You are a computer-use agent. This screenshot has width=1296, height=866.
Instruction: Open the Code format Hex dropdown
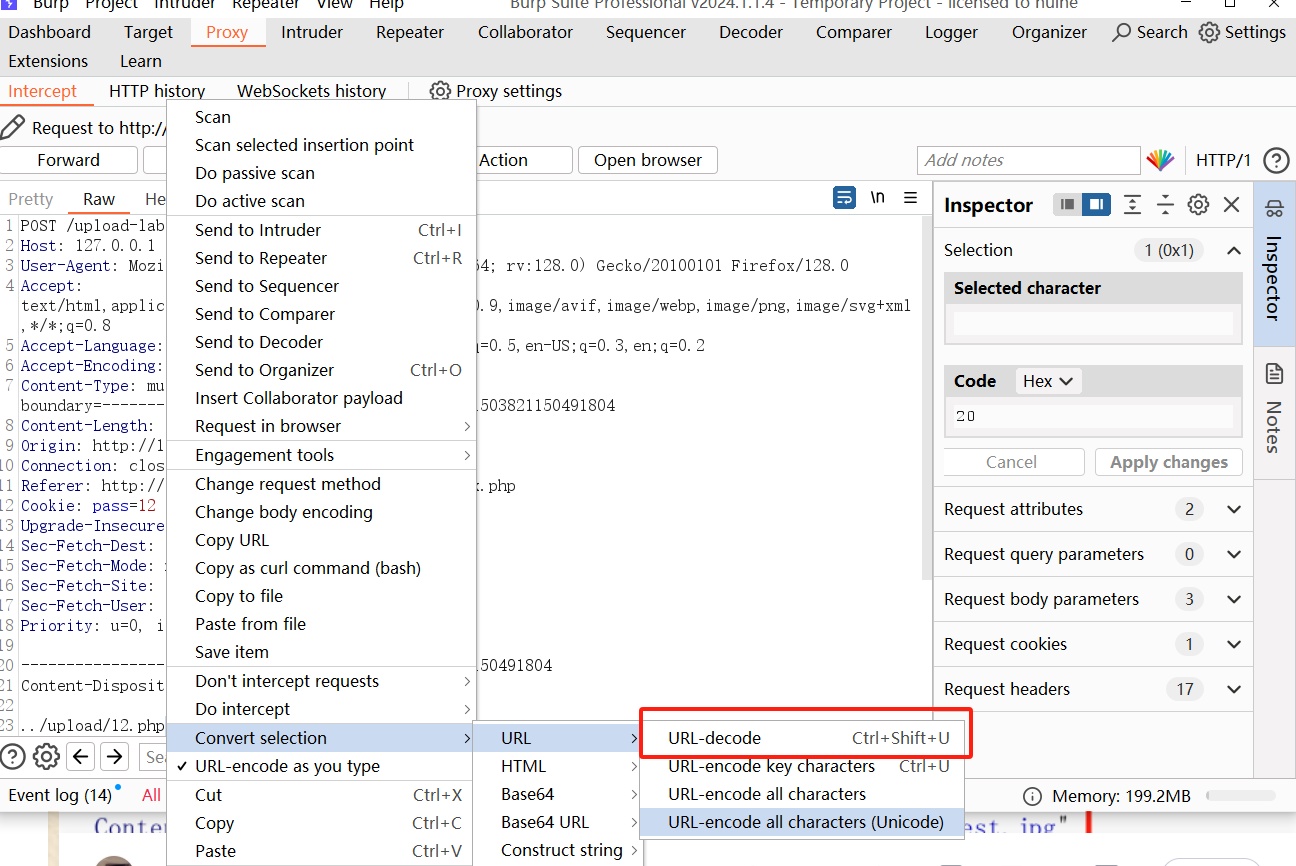pyautogui.click(x=1048, y=381)
